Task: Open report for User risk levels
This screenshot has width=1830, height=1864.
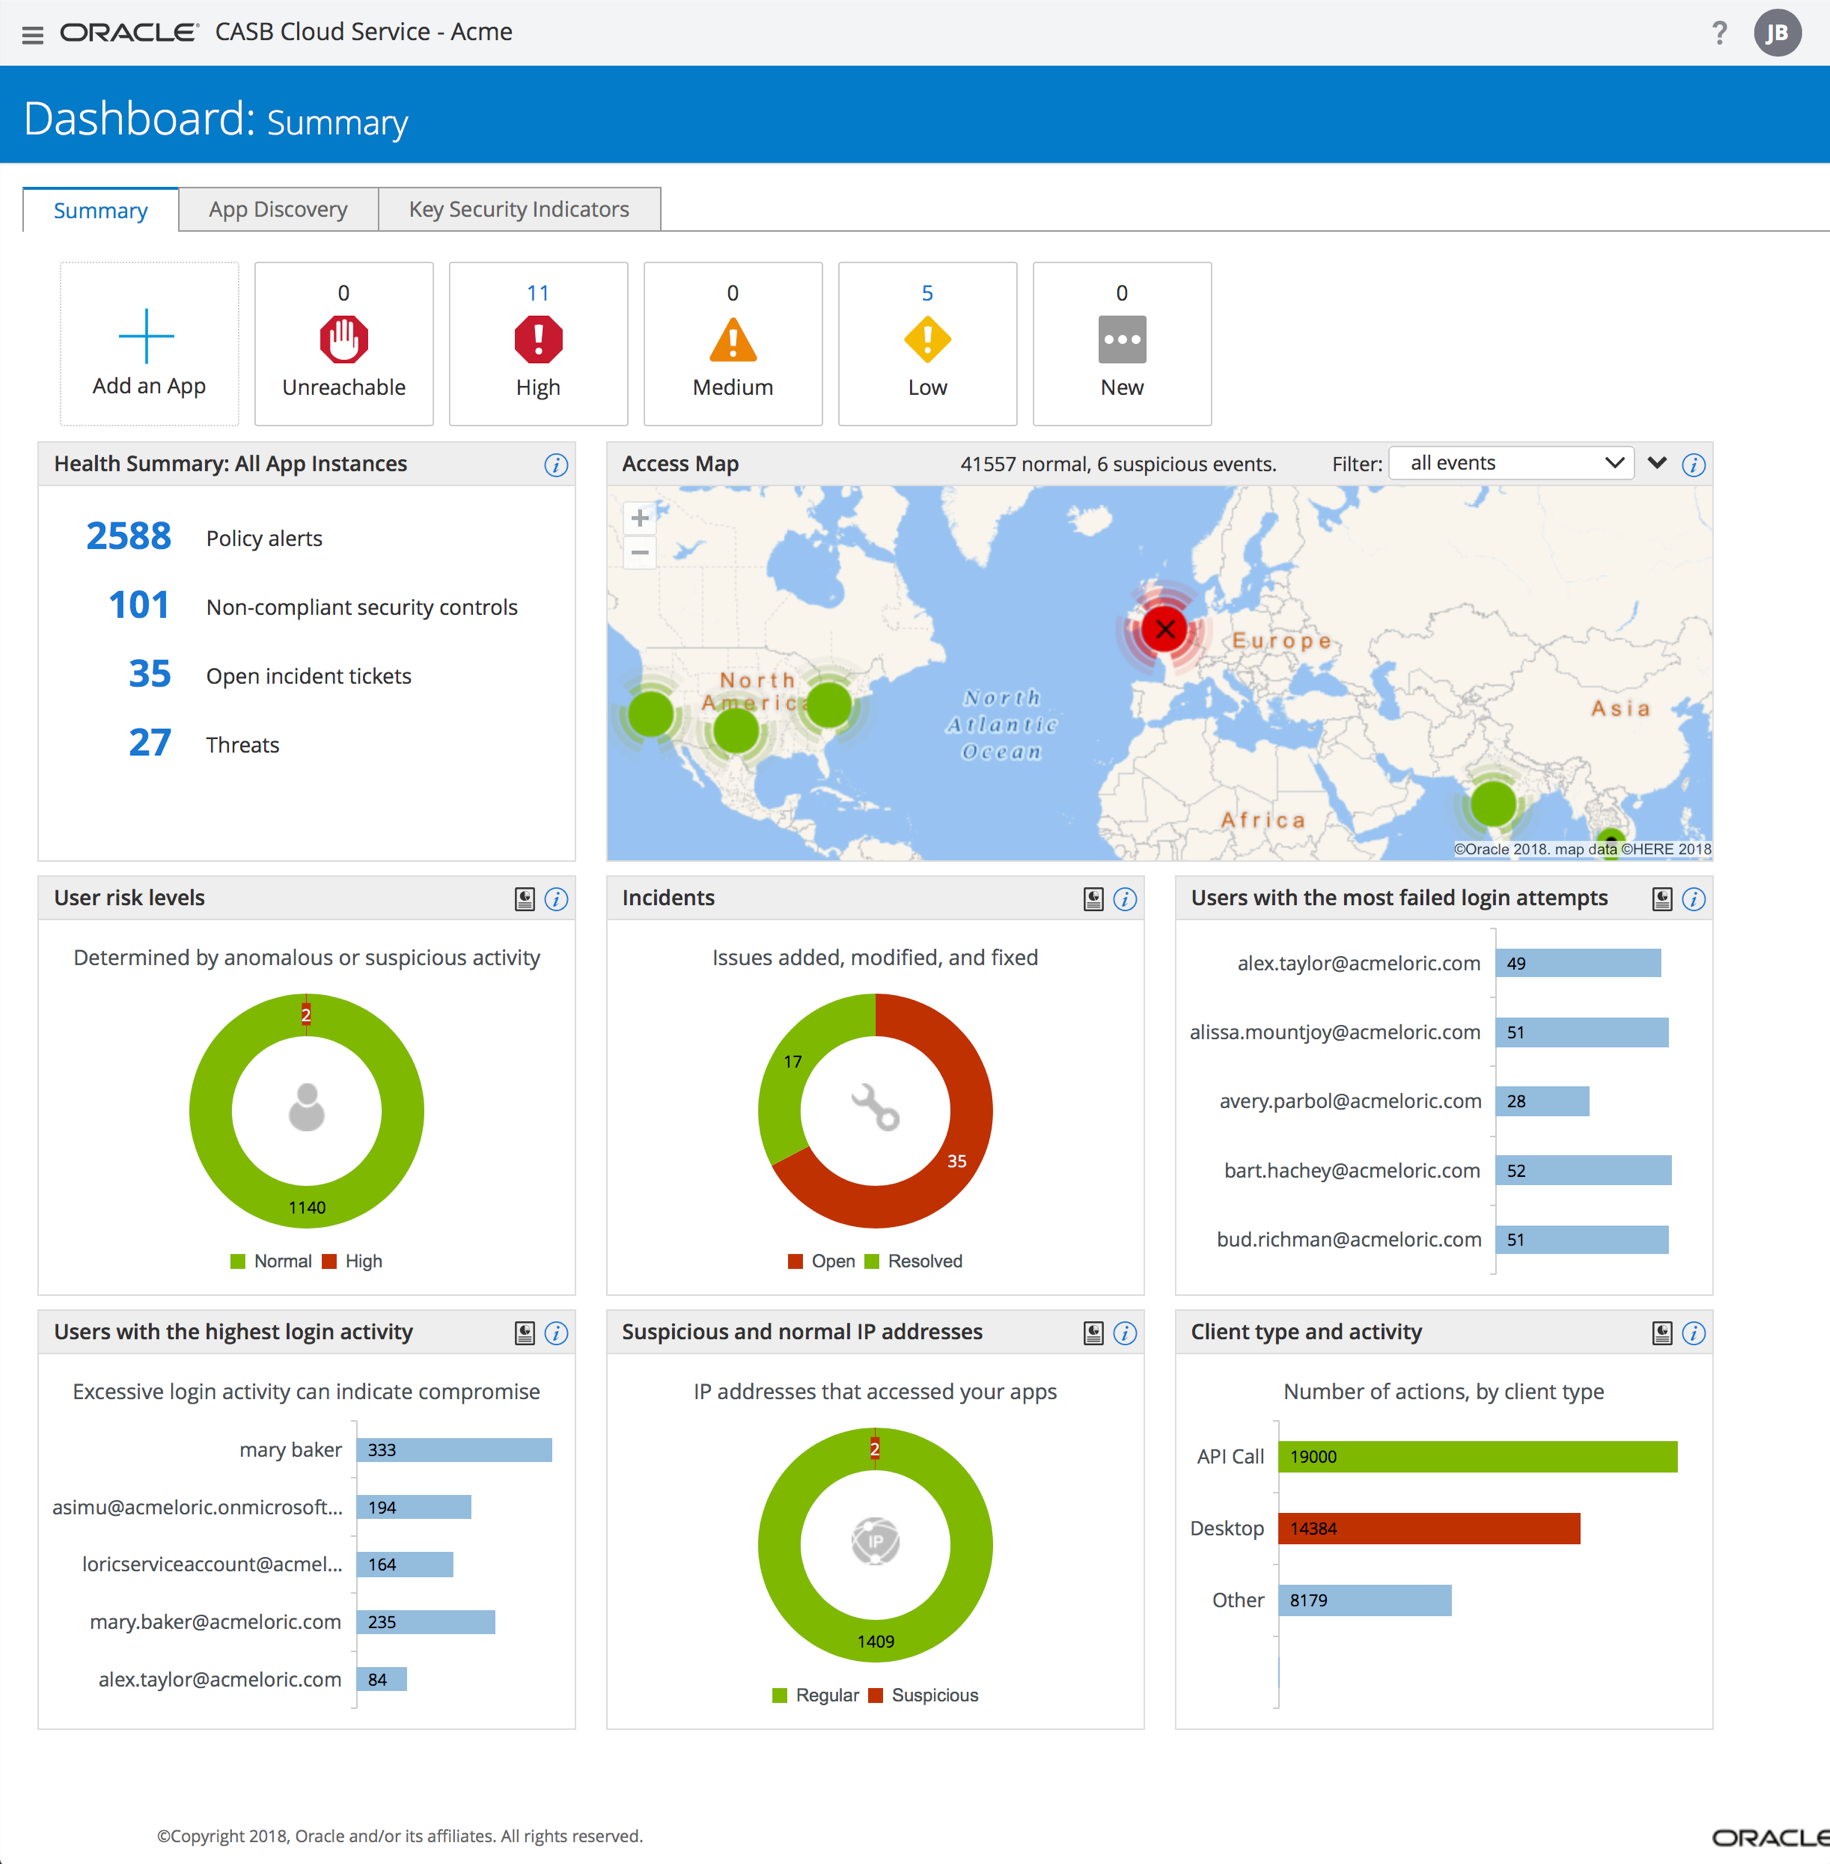Action: pyautogui.click(x=524, y=899)
